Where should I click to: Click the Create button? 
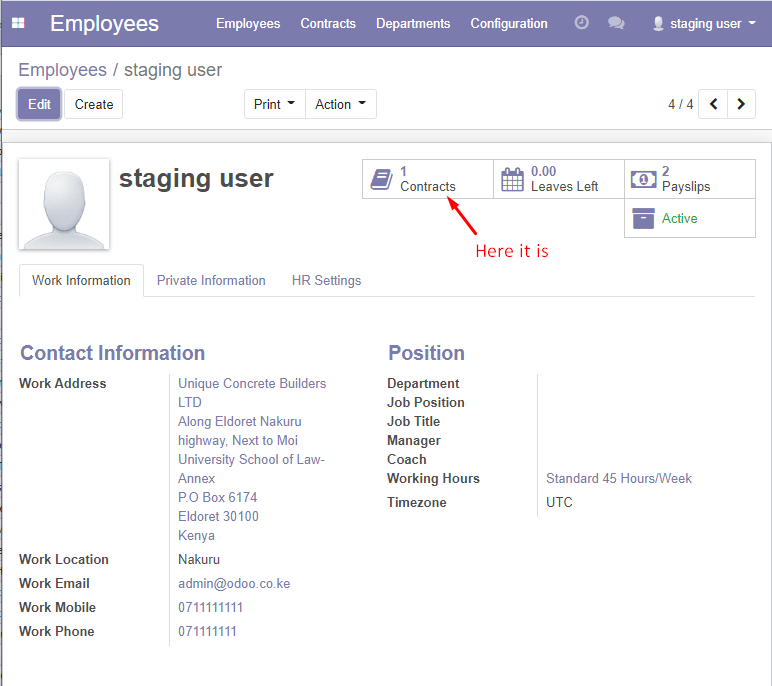(94, 104)
